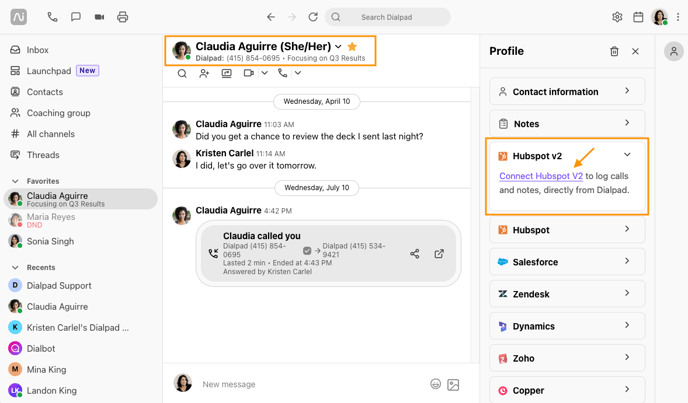The height and width of the screenshot is (403, 688).
Task: Search within conversation magnifier icon
Action: click(182, 73)
